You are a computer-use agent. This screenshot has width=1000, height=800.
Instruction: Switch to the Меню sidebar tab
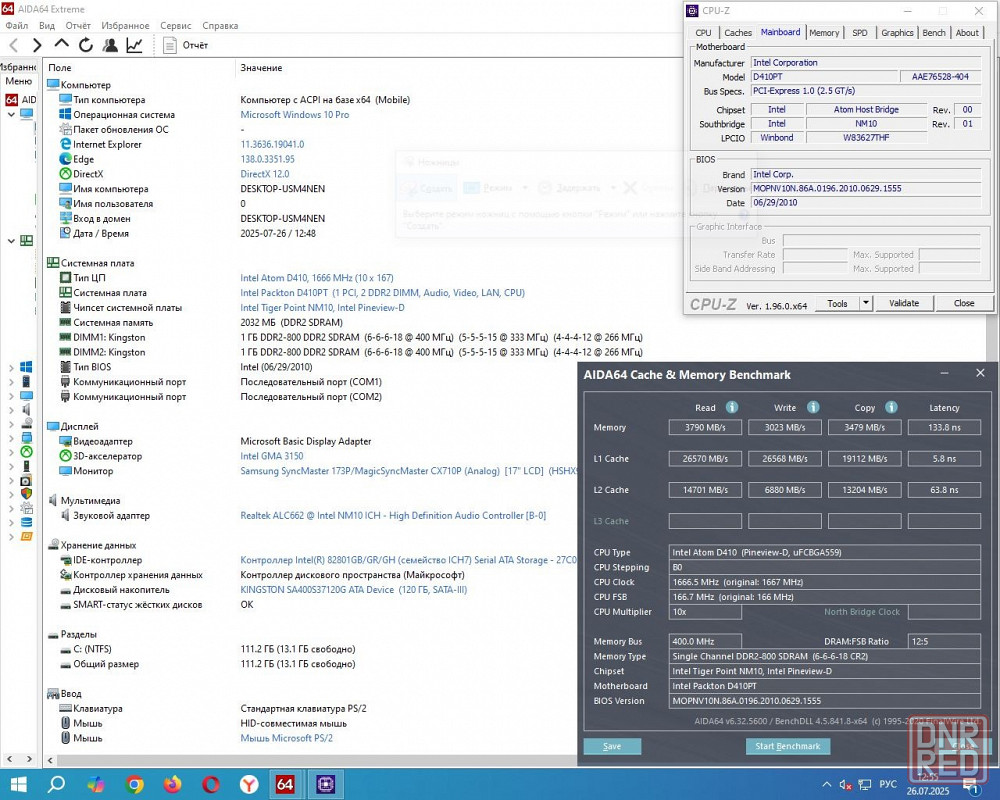tap(18, 82)
